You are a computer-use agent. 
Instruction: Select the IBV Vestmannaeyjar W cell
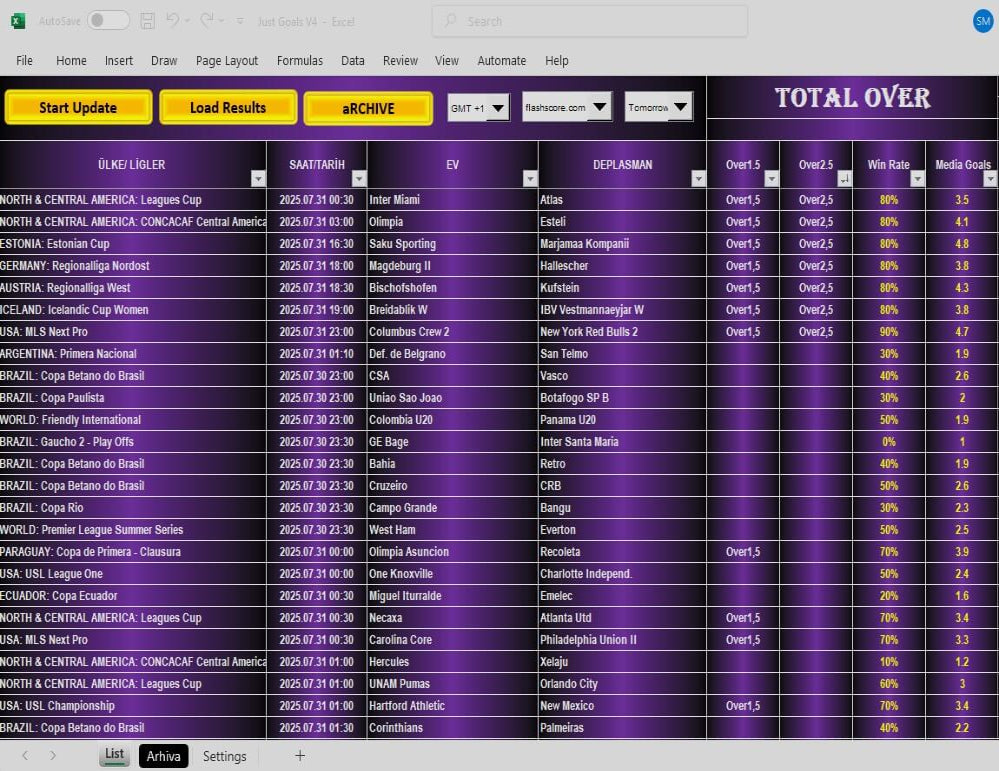pyautogui.click(x=622, y=310)
